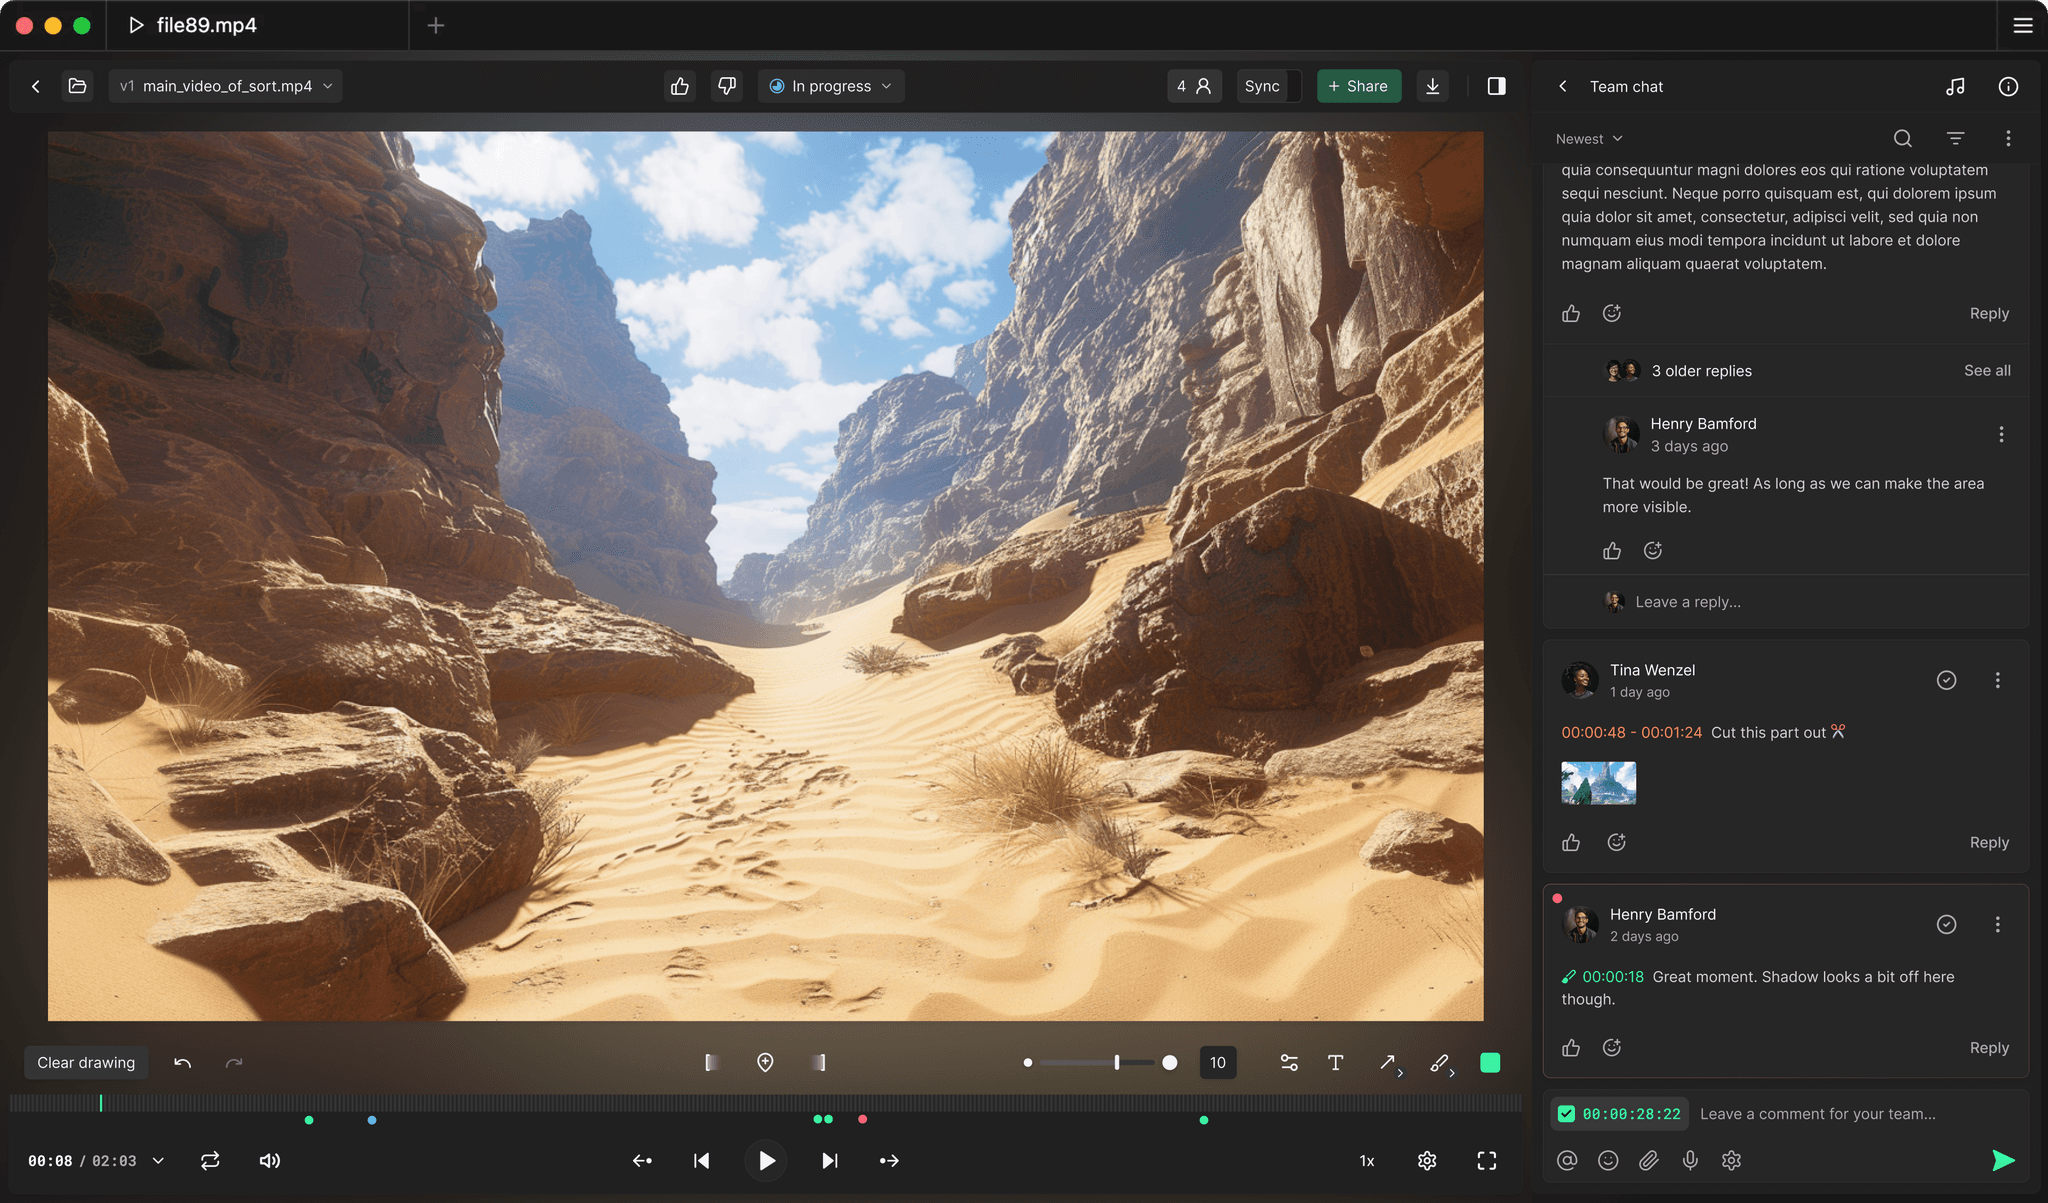The height and width of the screenshot is (1203, 2048).
Task: Set the range out-point marker
Action: pyautogui.click(x=819, y=1063)
